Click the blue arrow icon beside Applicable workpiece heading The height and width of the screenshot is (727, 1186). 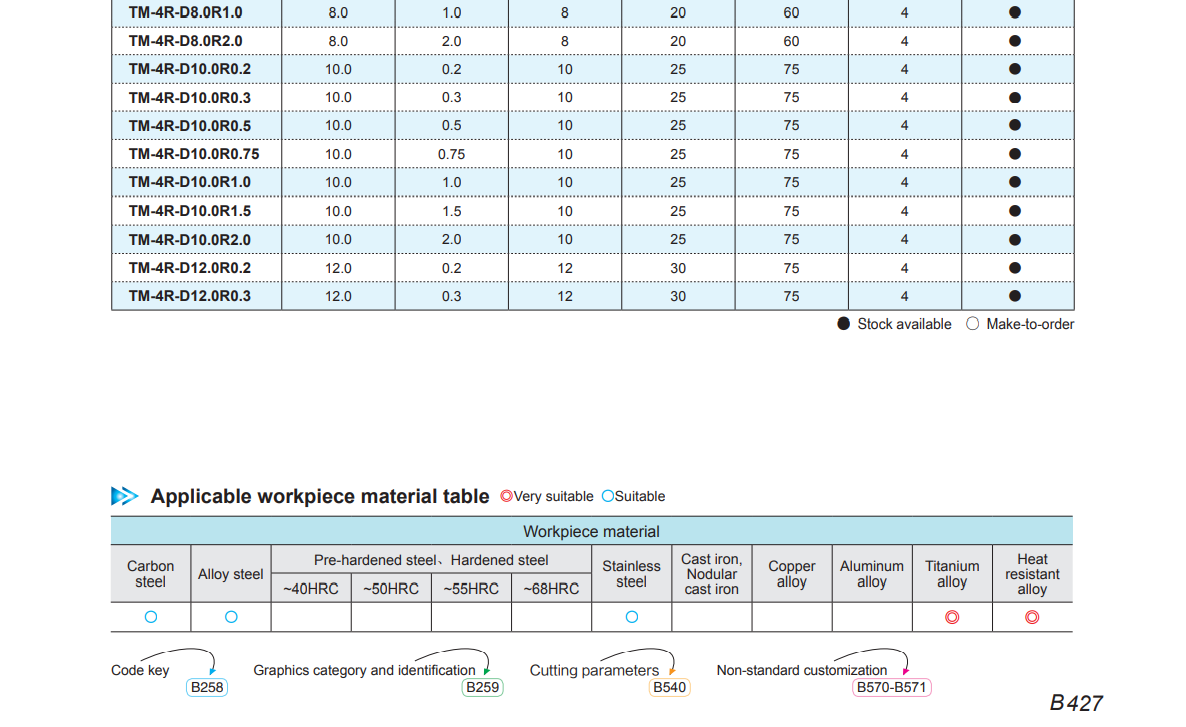[x=125, y=496]
